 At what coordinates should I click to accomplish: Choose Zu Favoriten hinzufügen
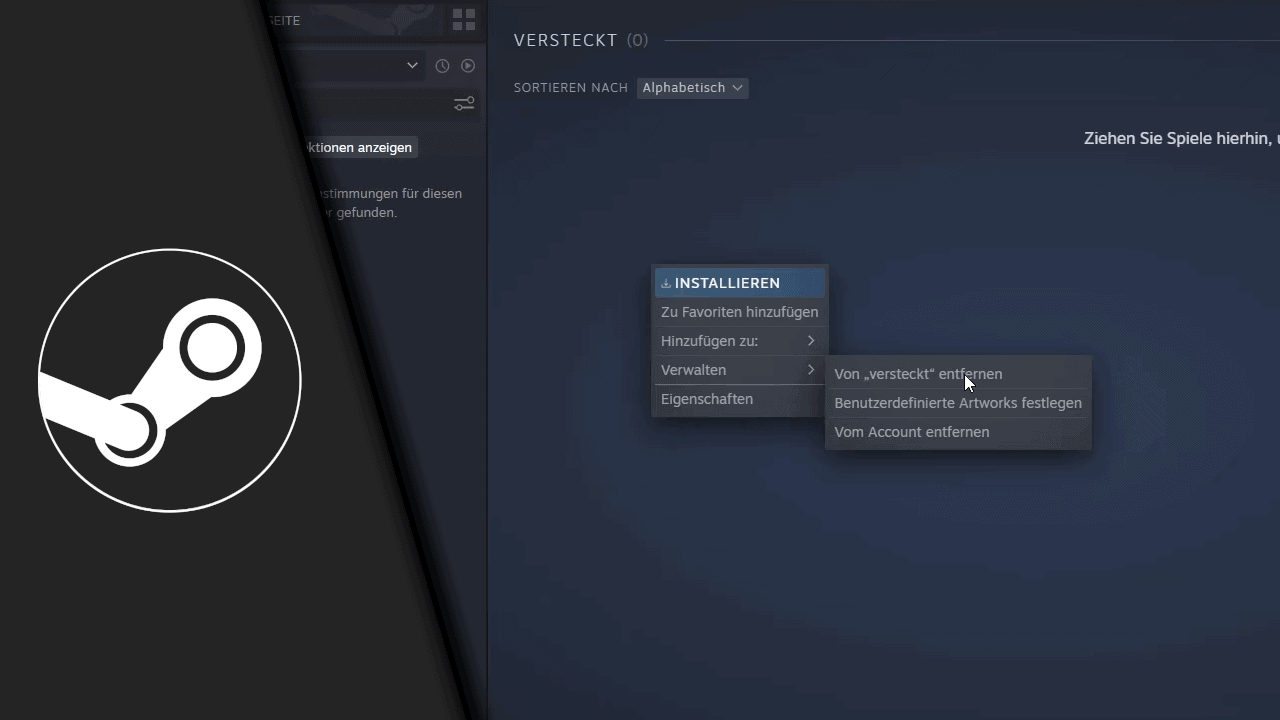click(739, 312)
